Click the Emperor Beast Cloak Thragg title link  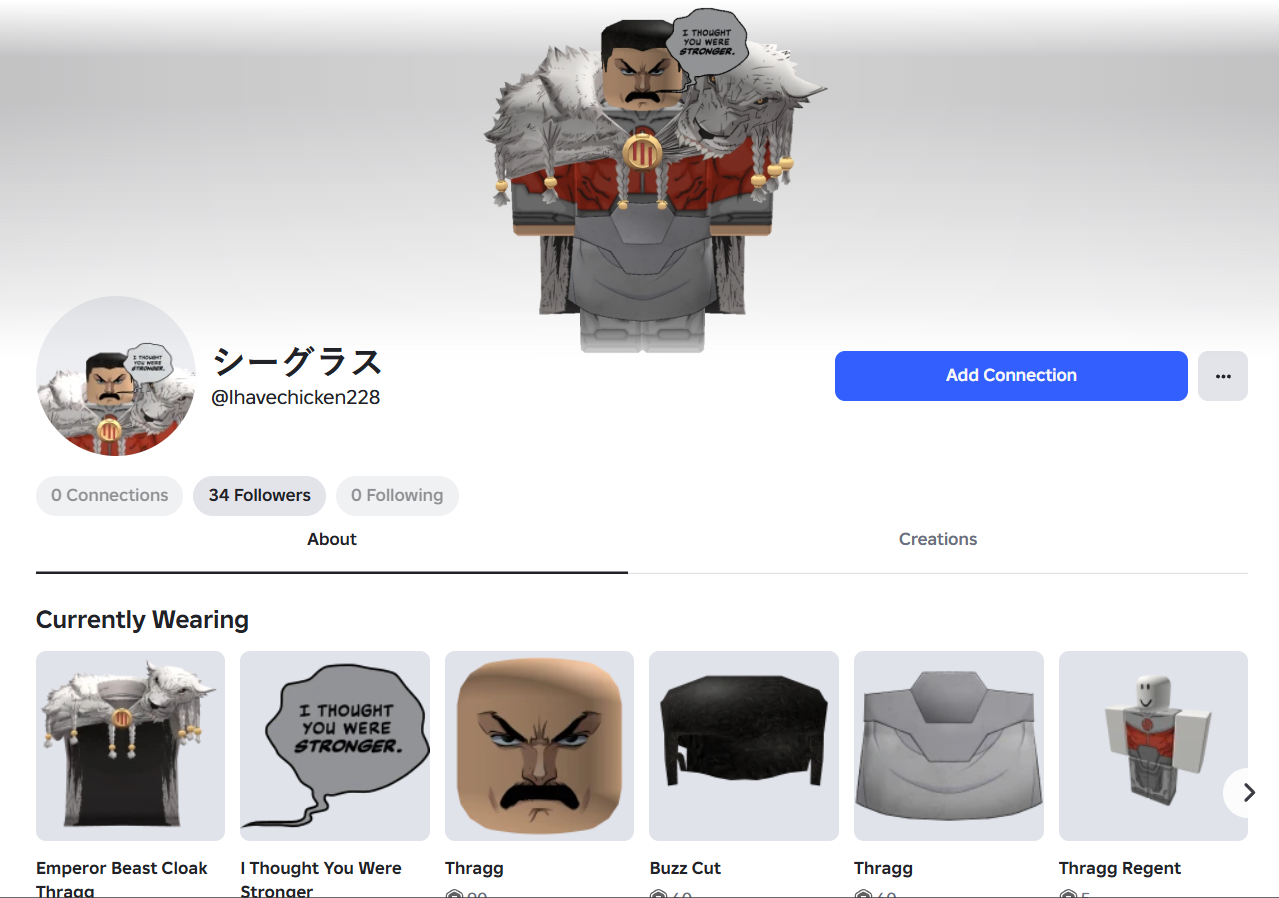122,879
